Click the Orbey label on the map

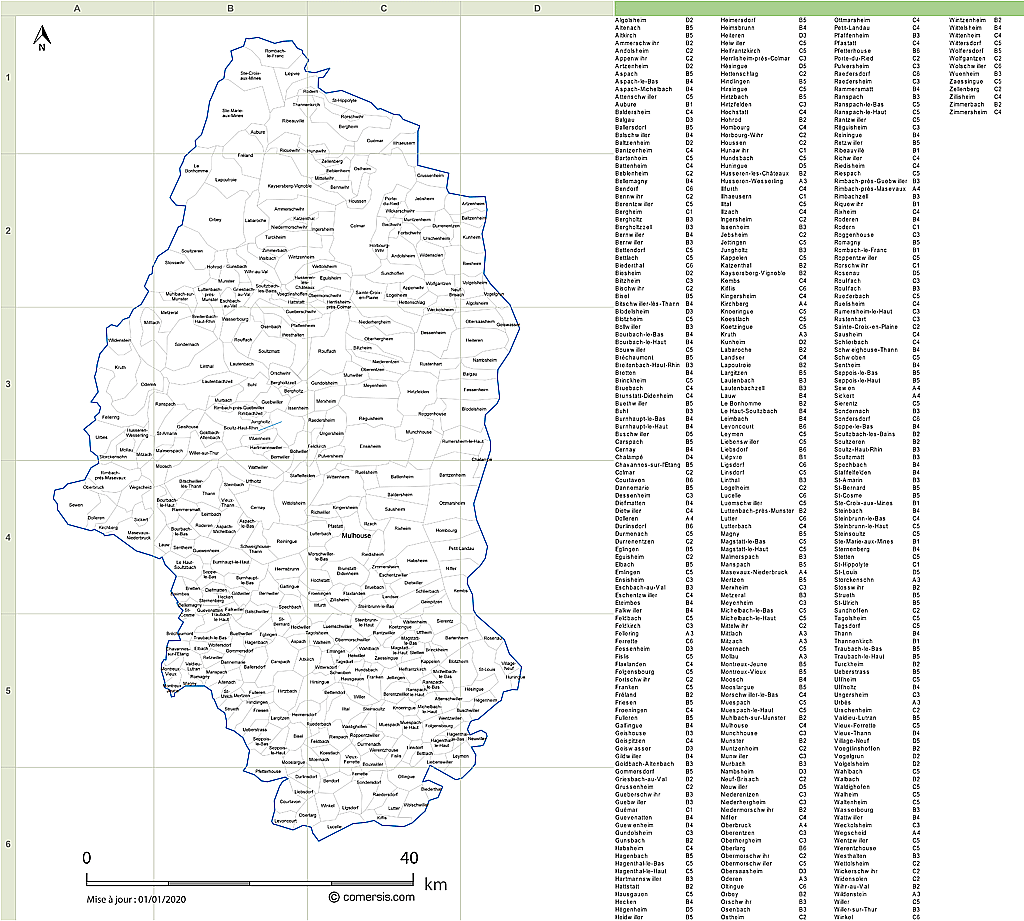(215, 220)
